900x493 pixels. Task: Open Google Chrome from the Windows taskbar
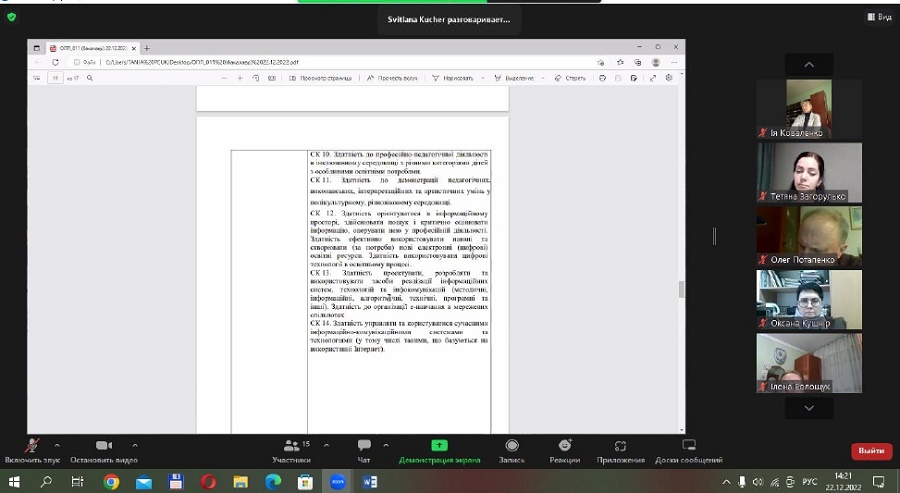tap(111, 481)
